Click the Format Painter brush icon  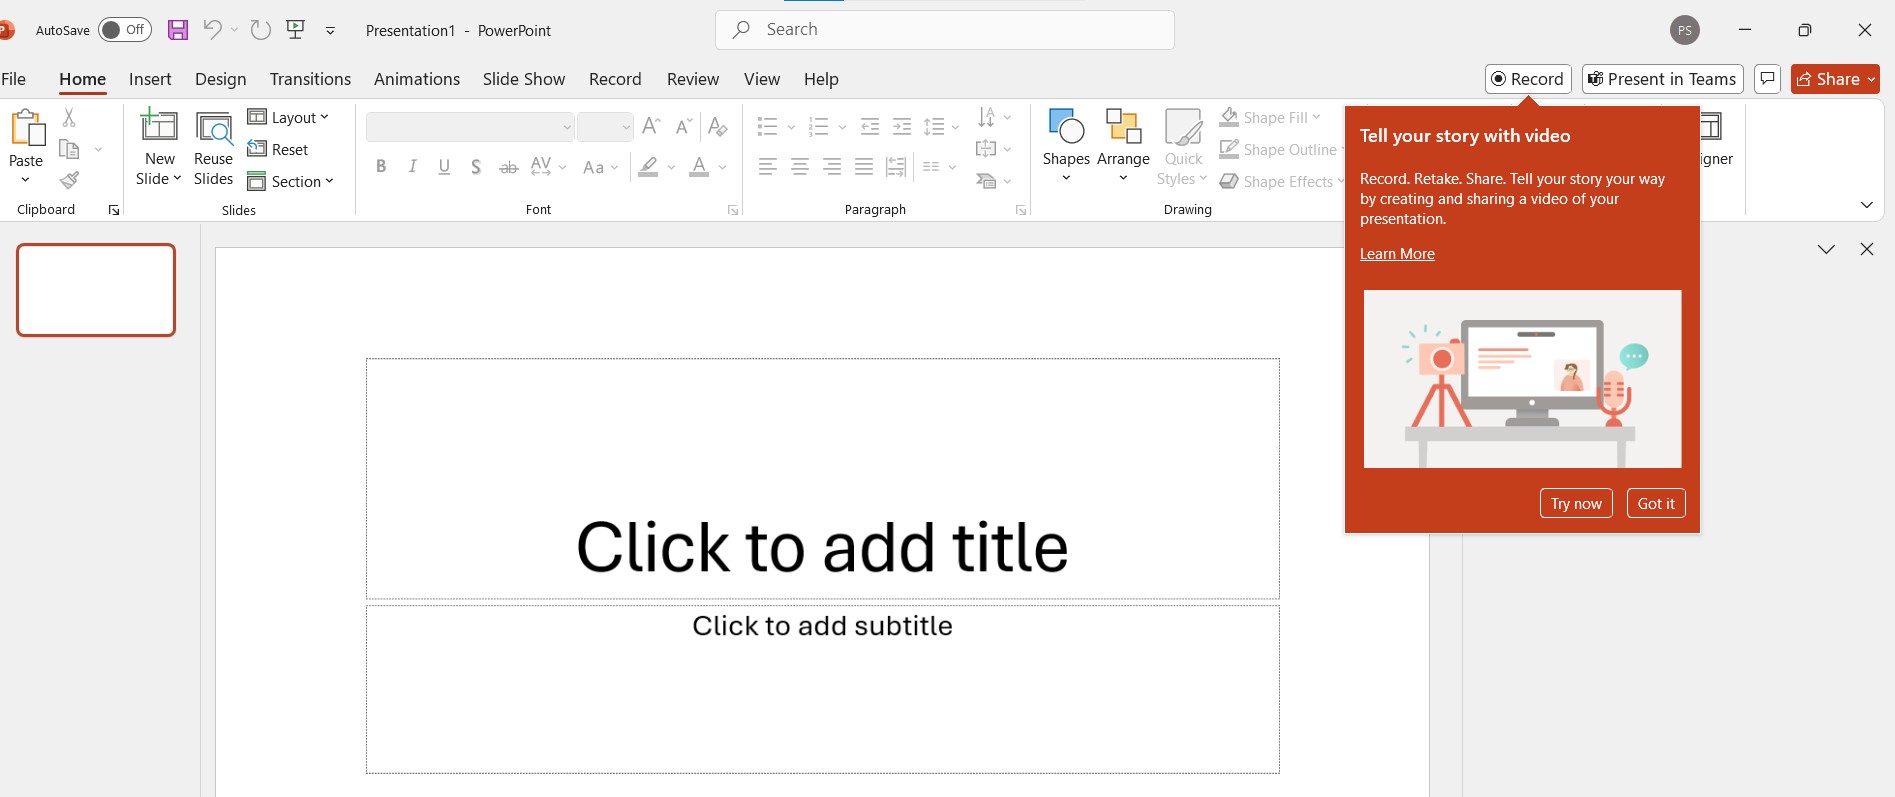coord(69,180)
